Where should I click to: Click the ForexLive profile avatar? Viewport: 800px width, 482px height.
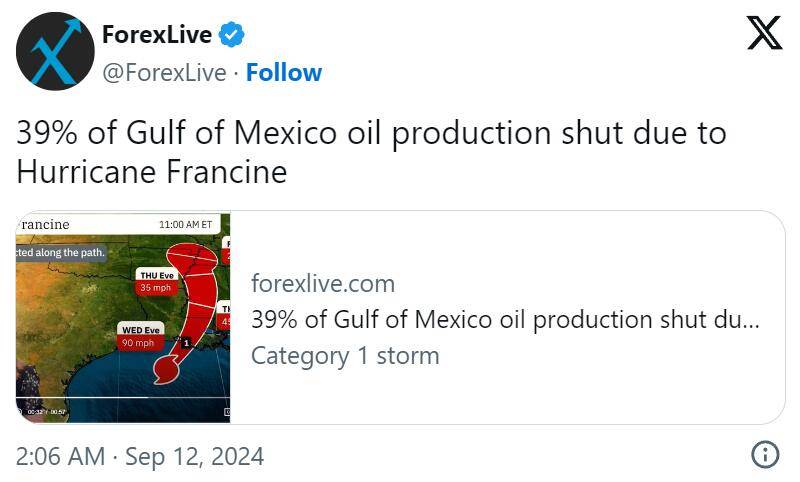pyautogui.click(x=55, y=52)
